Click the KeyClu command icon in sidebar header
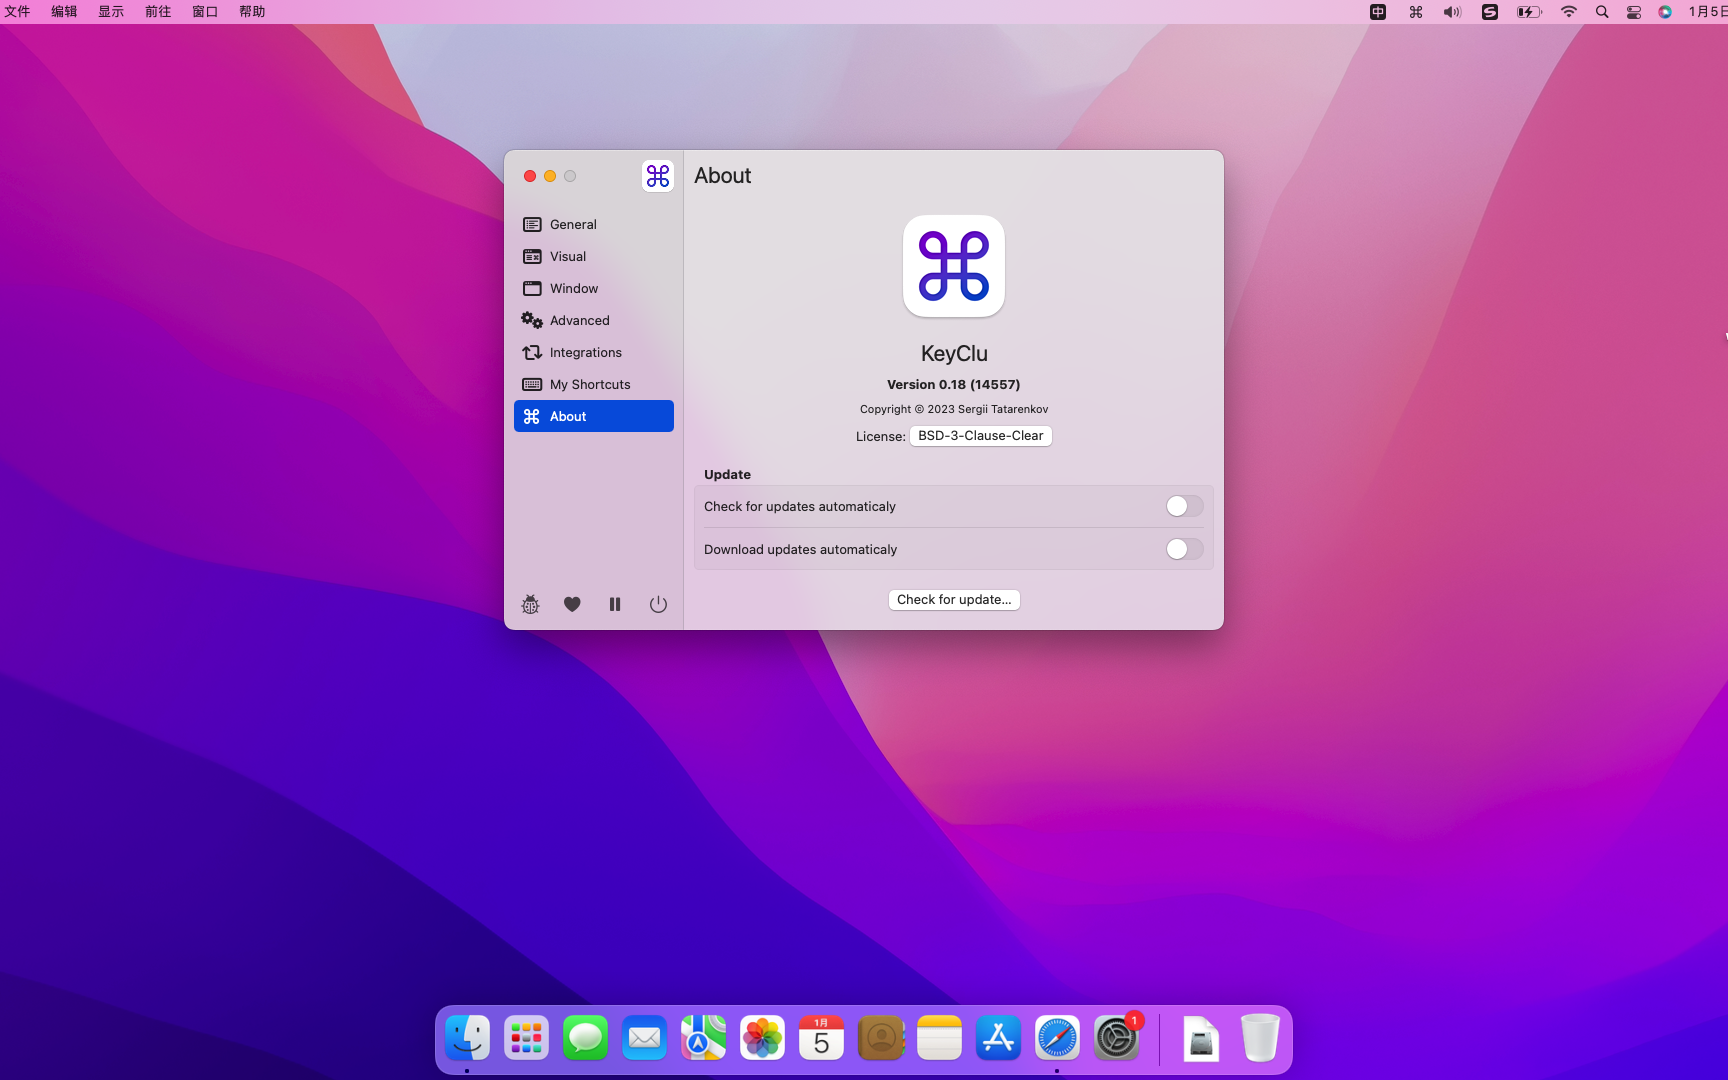 pos(658,176)
